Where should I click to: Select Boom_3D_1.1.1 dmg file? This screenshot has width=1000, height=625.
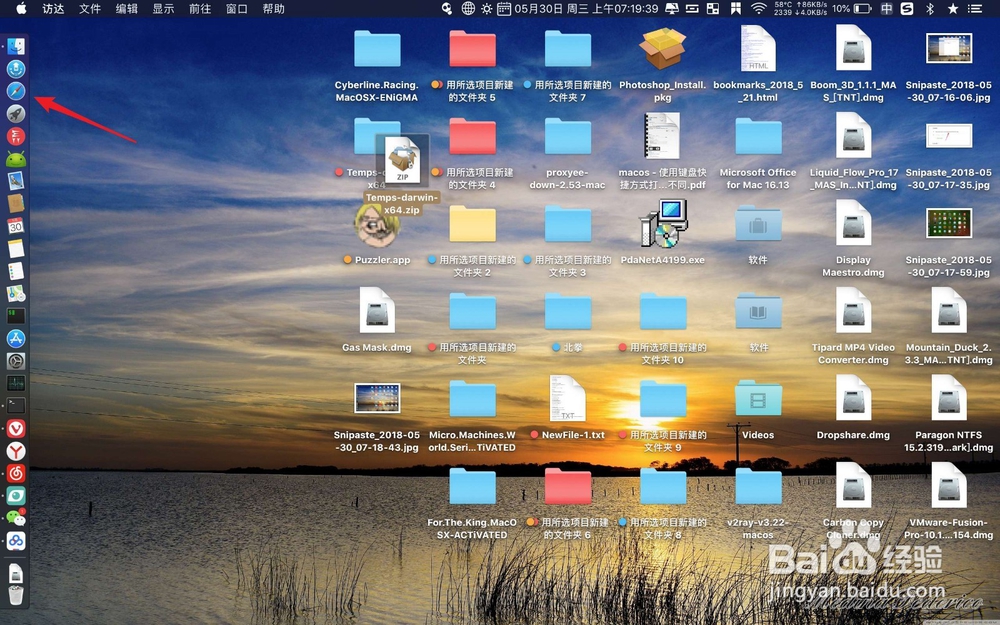[853, 48]
